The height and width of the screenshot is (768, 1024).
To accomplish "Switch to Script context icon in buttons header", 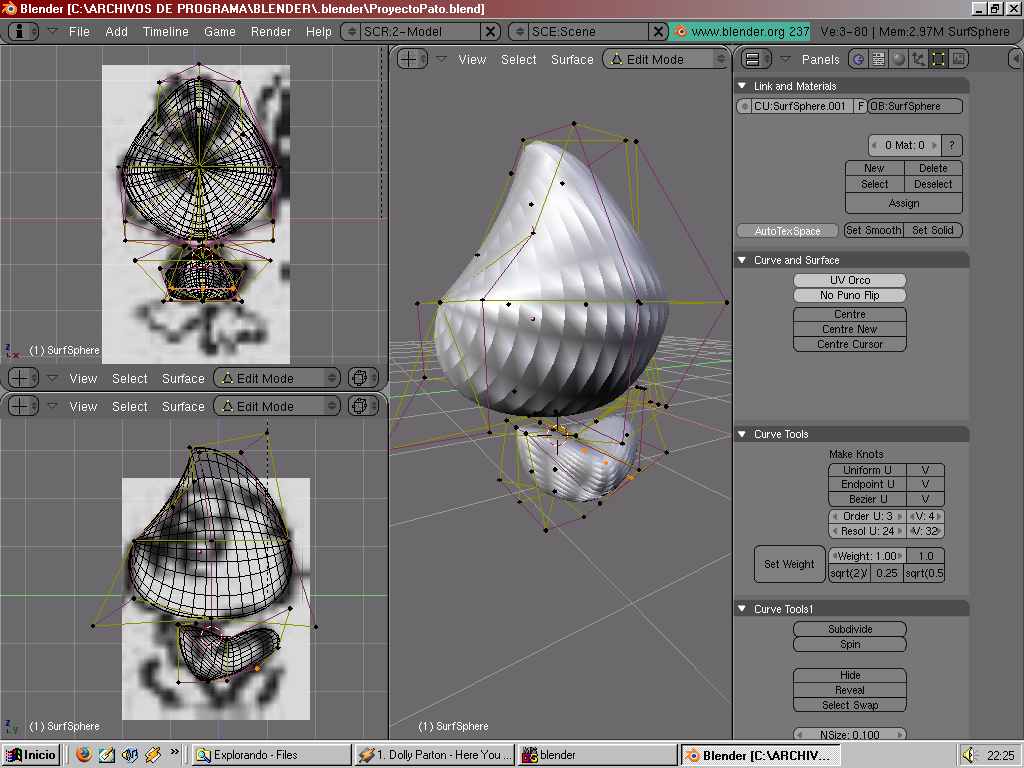I will [x=878, y=59].
